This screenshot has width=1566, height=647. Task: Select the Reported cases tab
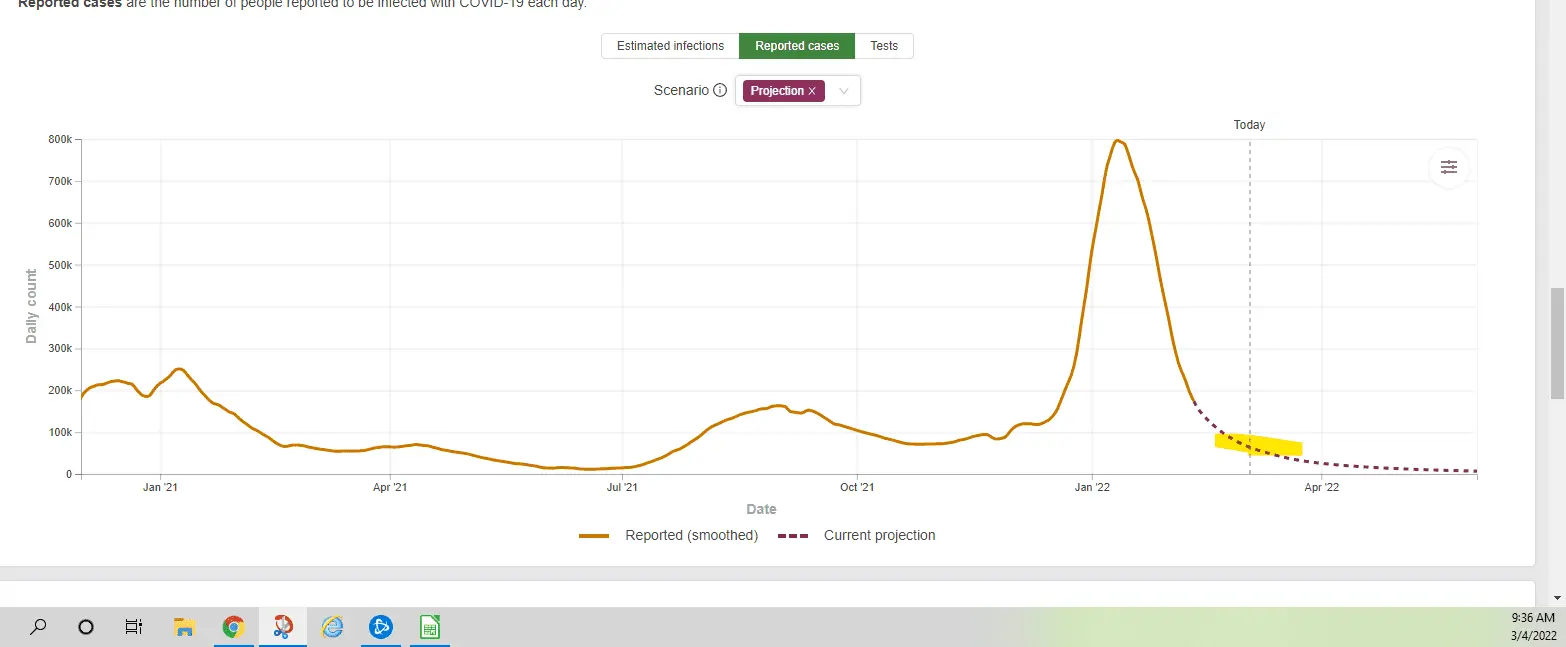click(797, 46)
